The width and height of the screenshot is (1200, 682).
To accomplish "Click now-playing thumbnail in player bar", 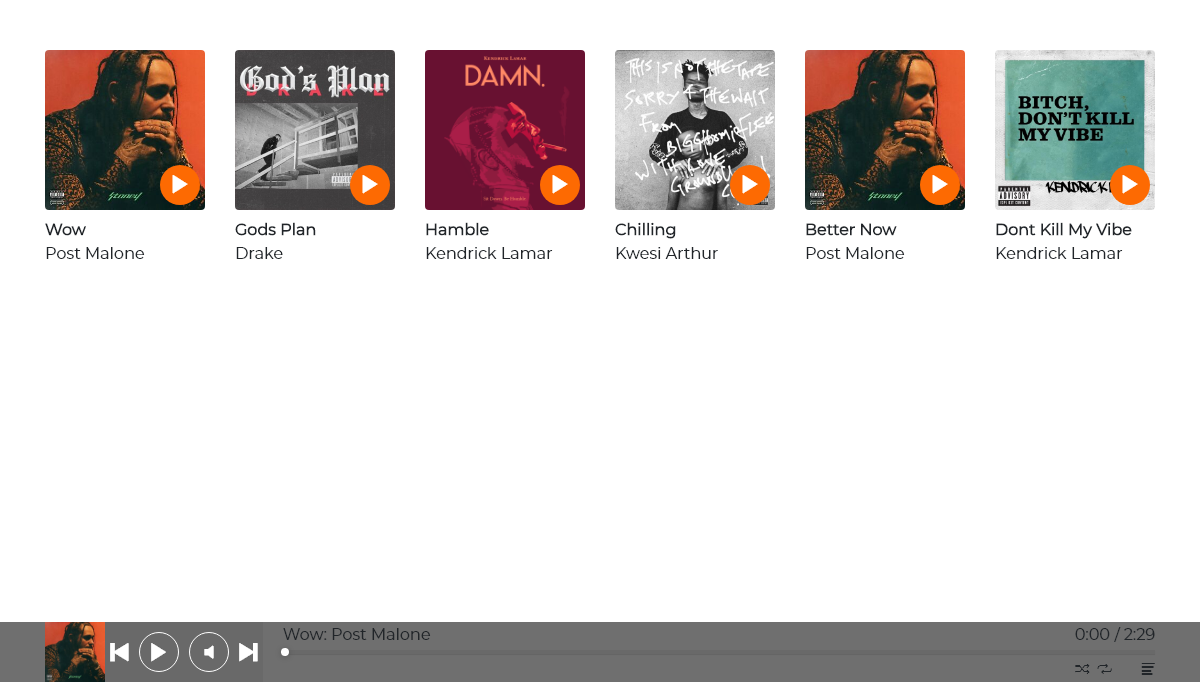I will coord(75,652).
